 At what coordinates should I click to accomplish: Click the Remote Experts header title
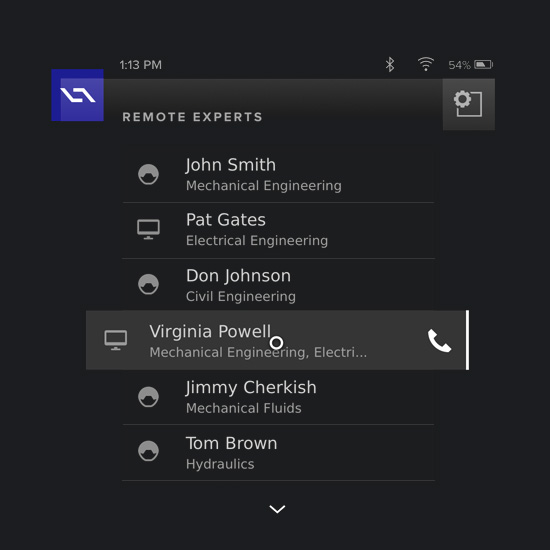(192, 117)
